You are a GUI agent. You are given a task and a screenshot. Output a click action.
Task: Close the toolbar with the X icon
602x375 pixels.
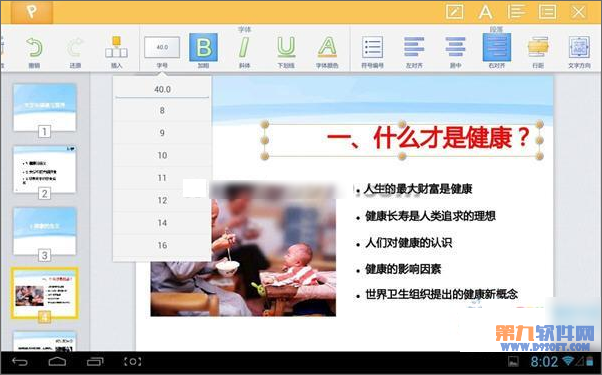[x=578, y=12]
